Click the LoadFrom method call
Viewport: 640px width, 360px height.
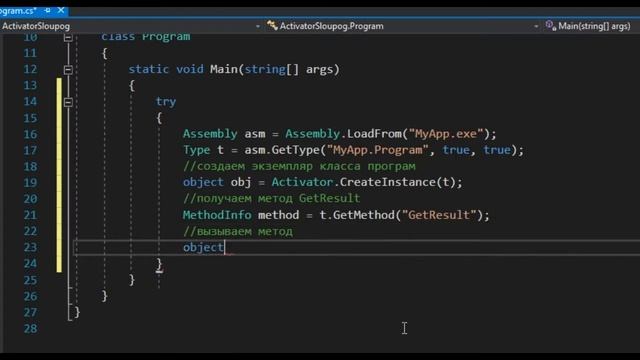[374, 134]
